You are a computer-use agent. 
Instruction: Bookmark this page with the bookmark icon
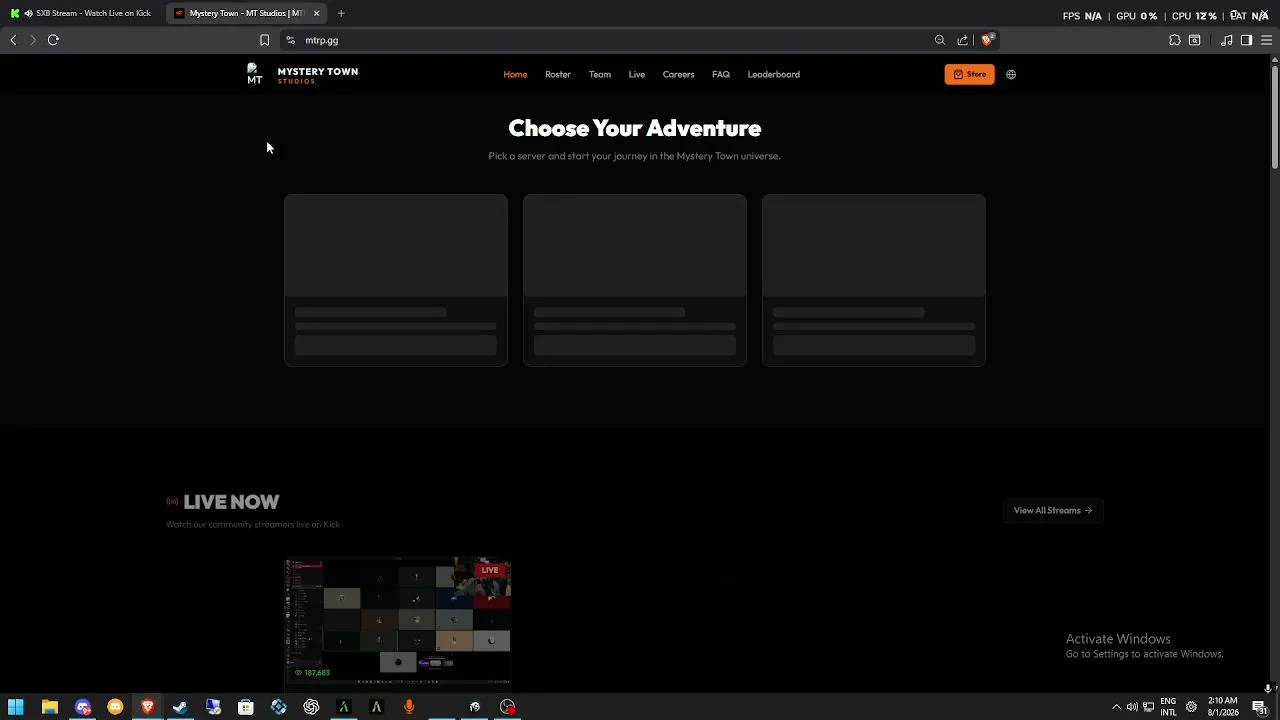(x=264, y=40)
